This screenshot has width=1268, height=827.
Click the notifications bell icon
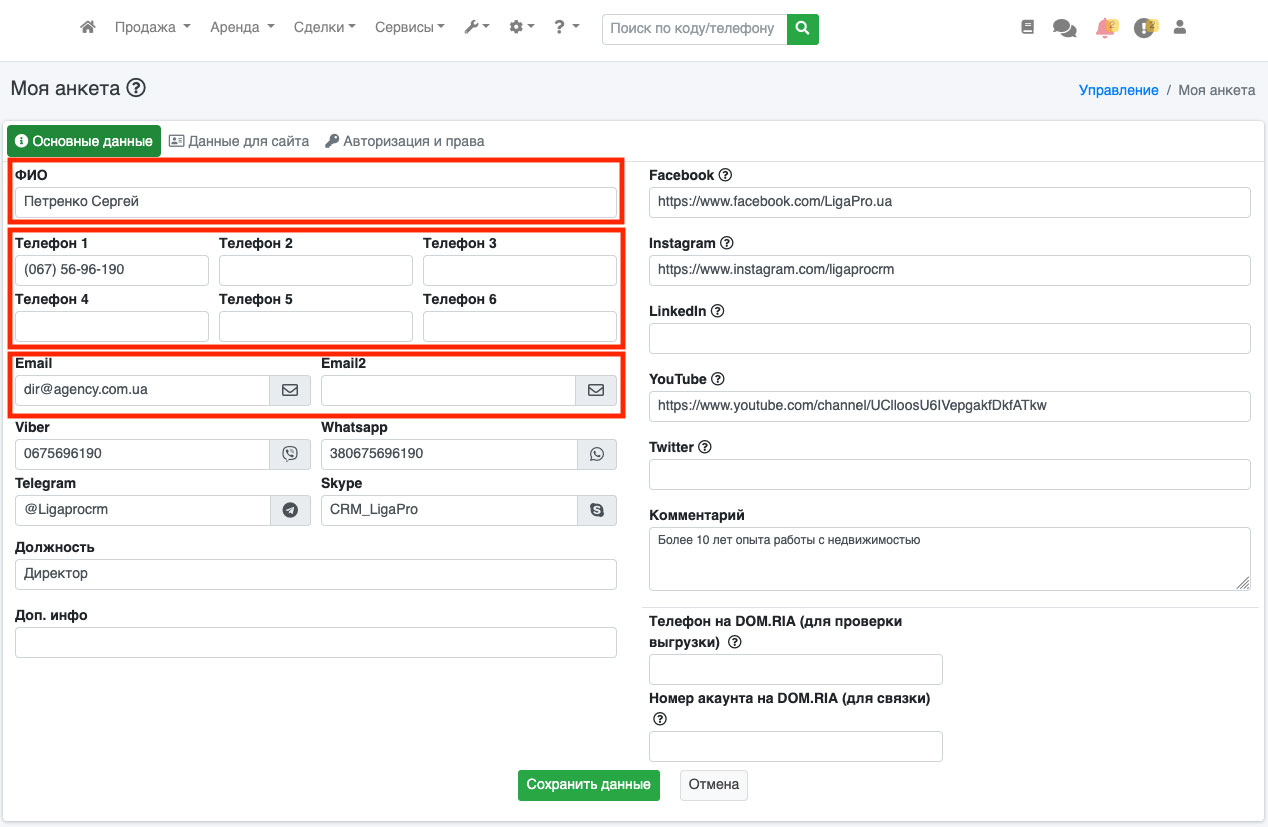(x=1105, y=28)
